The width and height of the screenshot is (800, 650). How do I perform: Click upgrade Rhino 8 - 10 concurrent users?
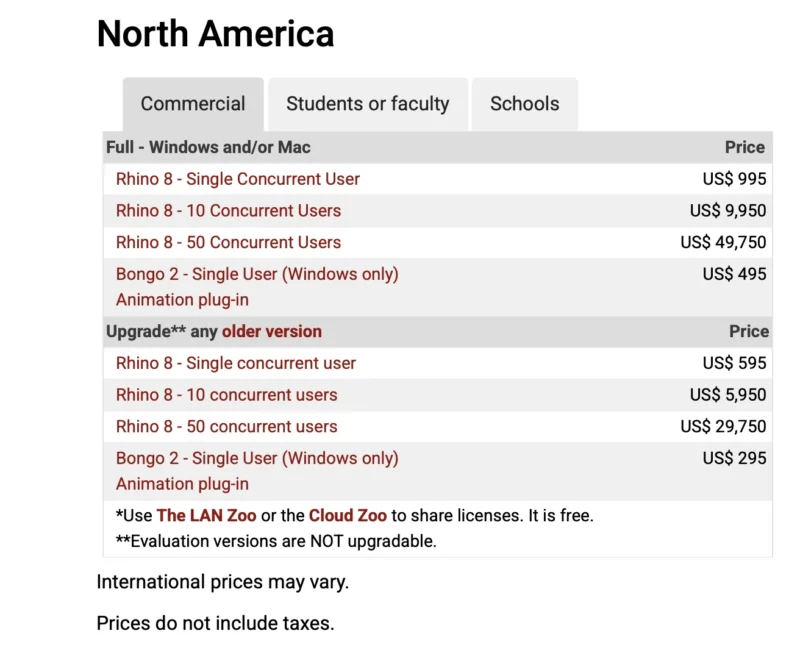226,395
